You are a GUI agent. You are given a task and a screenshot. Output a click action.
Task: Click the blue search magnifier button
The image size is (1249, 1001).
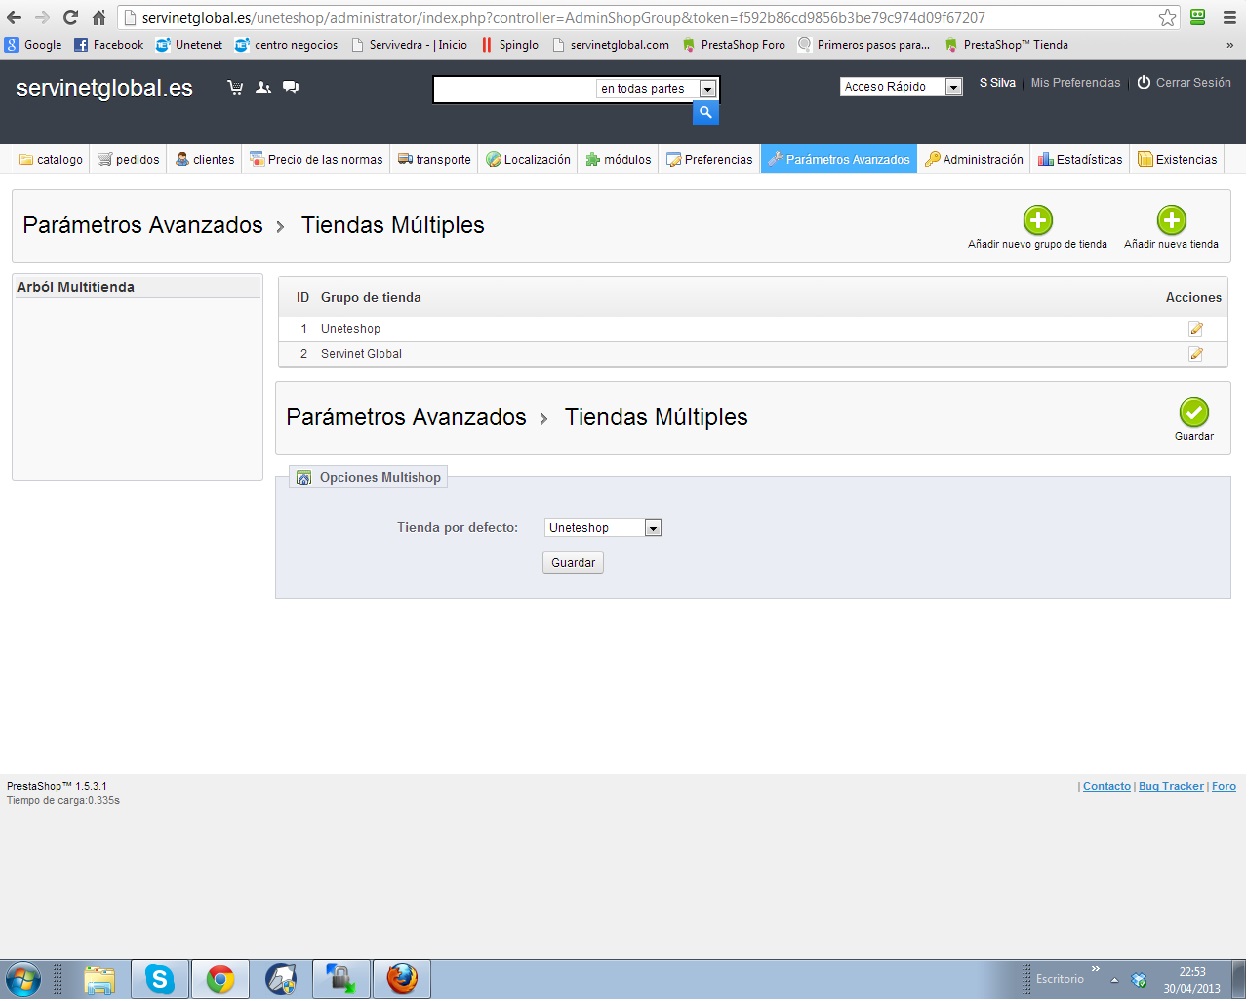pos(706,113)
